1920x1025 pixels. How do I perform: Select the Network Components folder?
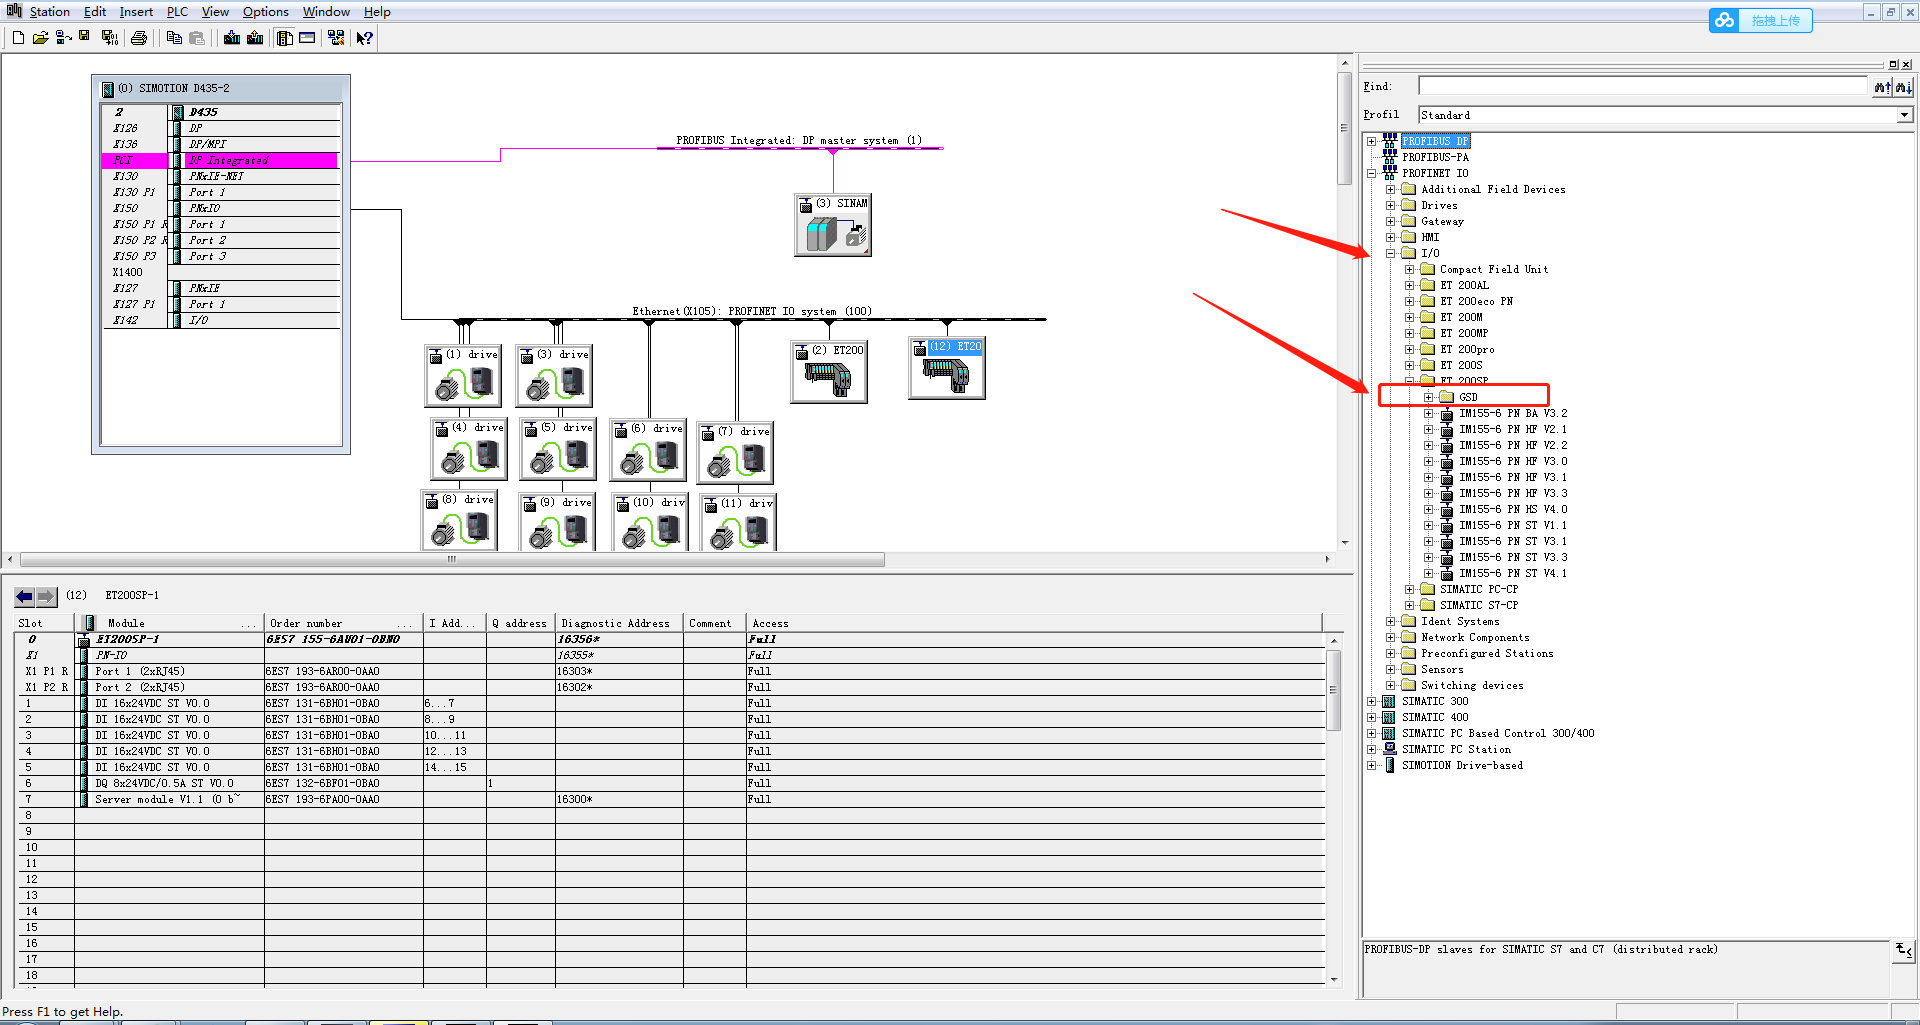coord(1475,637)
